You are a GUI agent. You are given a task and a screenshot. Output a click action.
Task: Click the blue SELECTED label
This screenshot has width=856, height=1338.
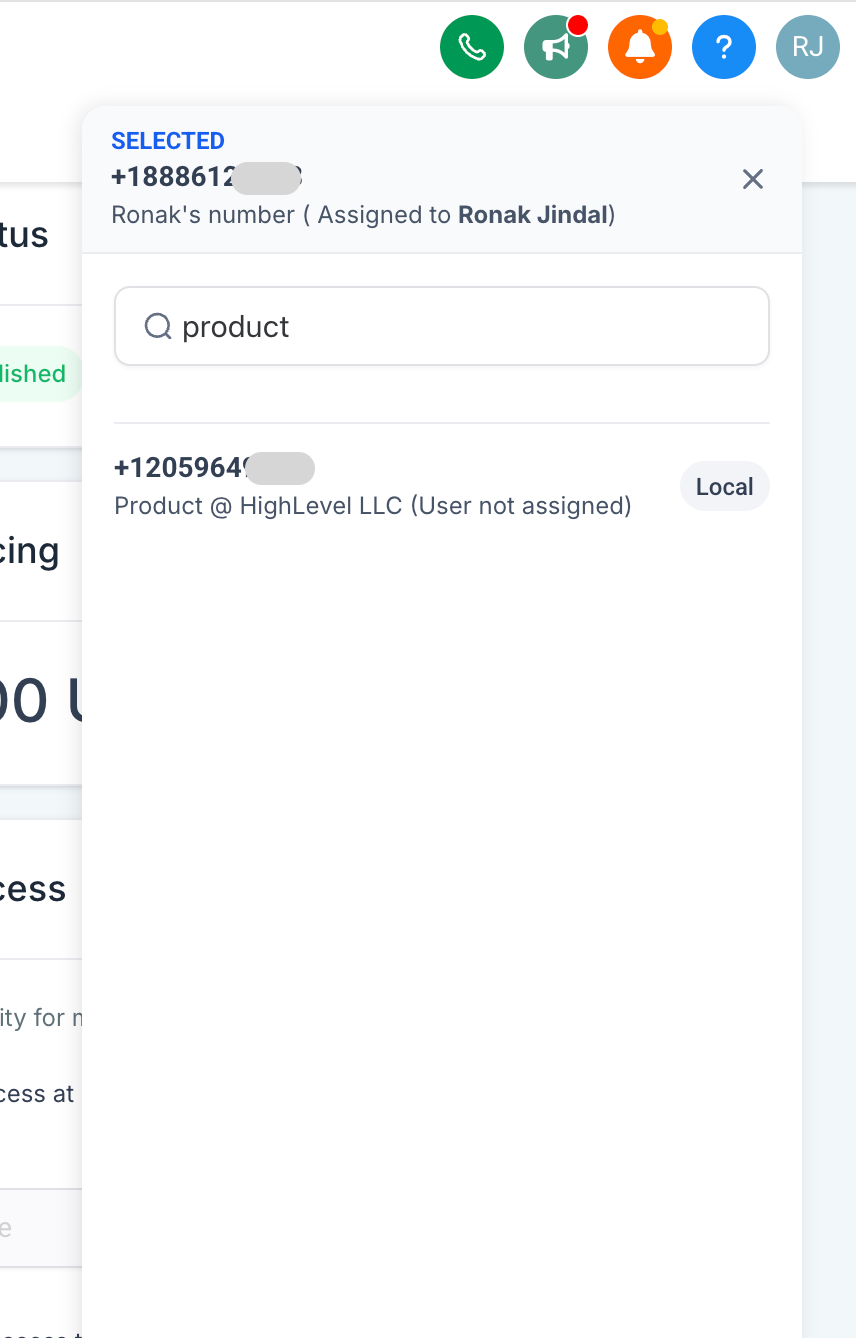coord(168,141)
